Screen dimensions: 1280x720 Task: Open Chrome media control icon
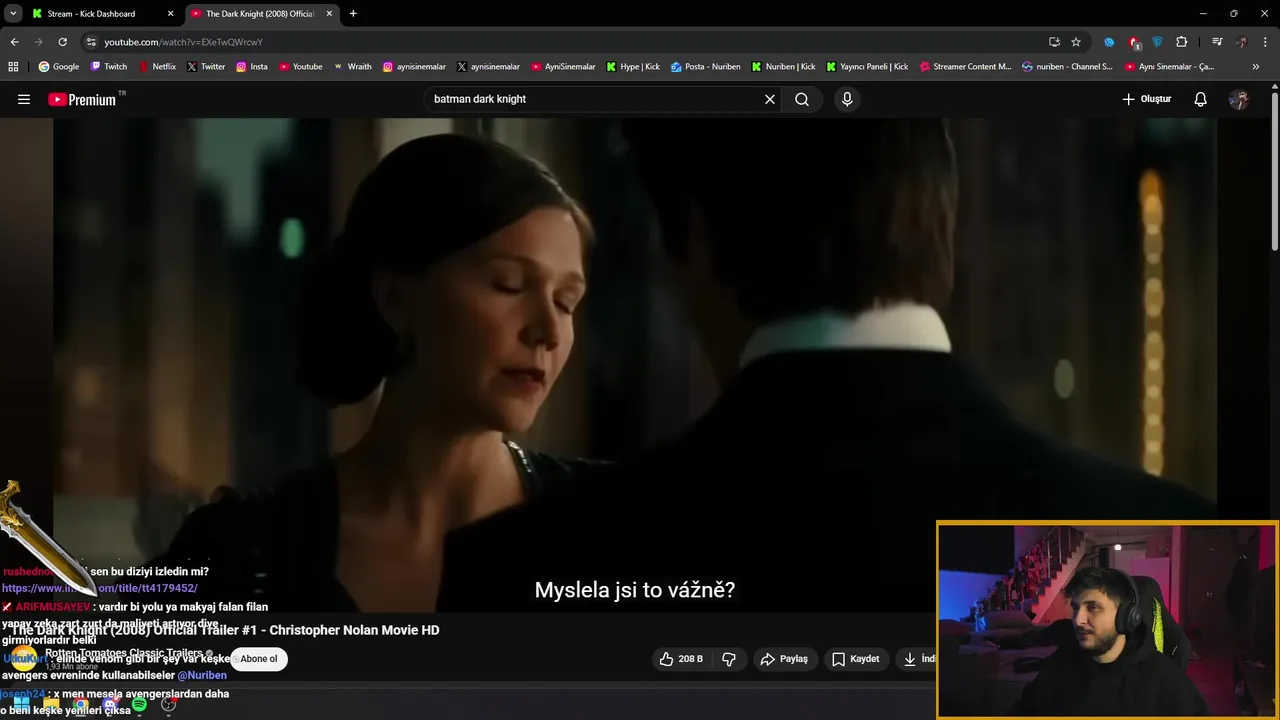point(1217,42)
